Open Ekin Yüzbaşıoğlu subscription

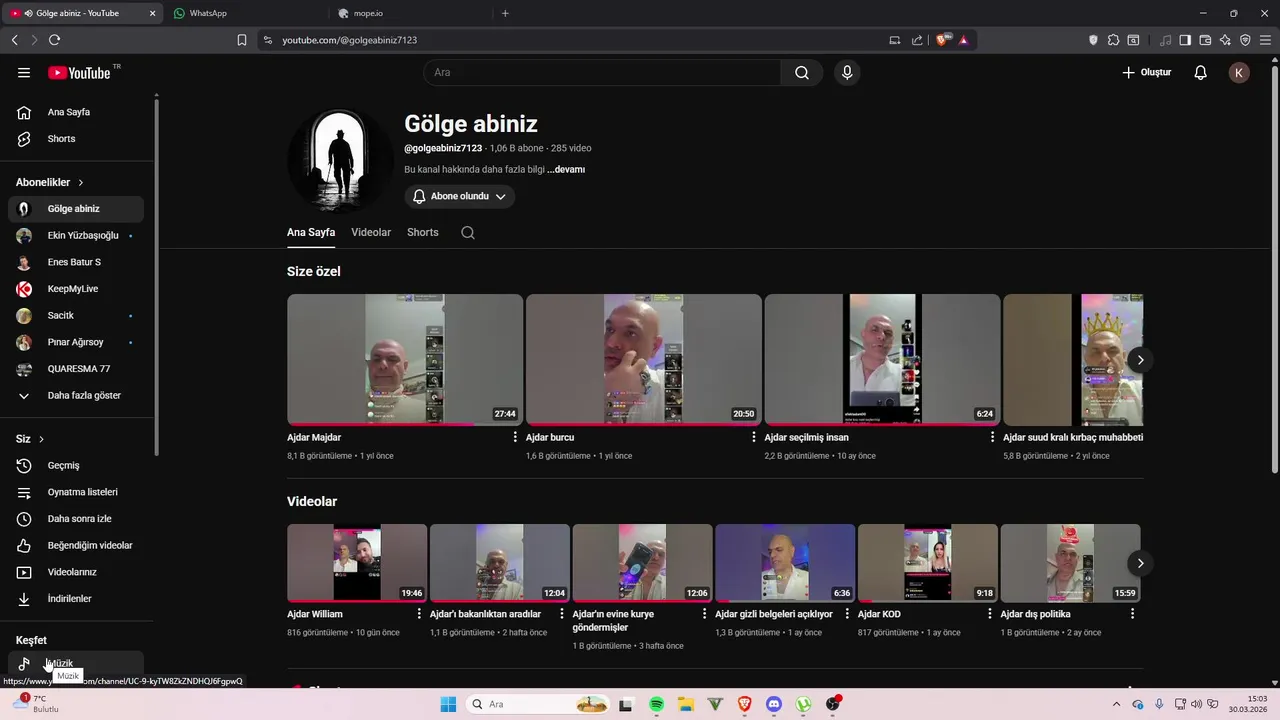(76, 235)
